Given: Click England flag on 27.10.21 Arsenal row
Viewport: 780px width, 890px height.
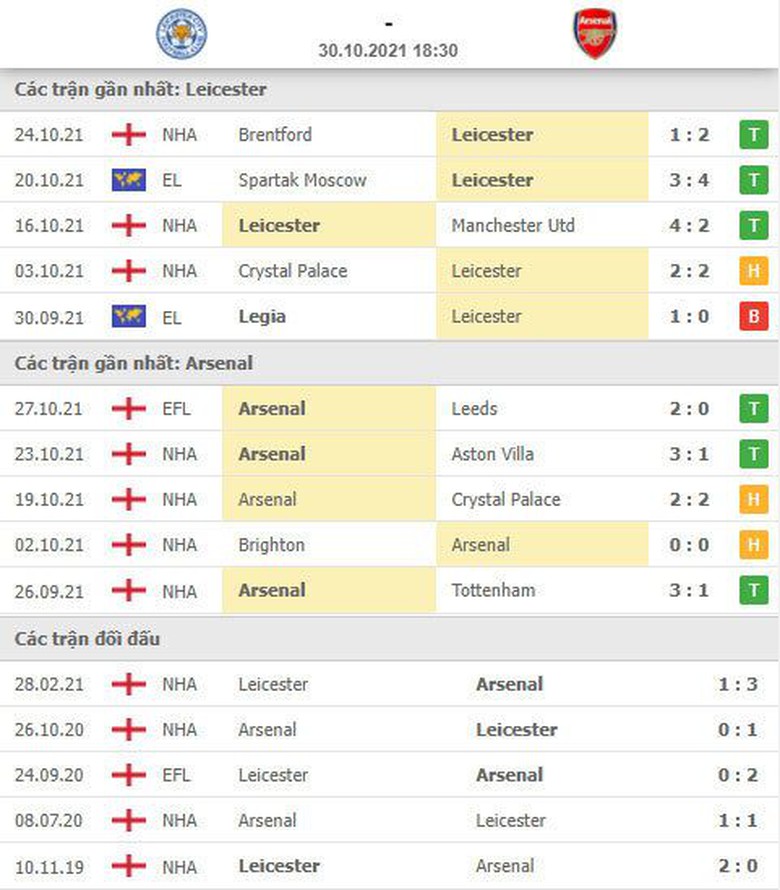Looking at the screenshot, I should pyautogui.click(x=129, y=408).
